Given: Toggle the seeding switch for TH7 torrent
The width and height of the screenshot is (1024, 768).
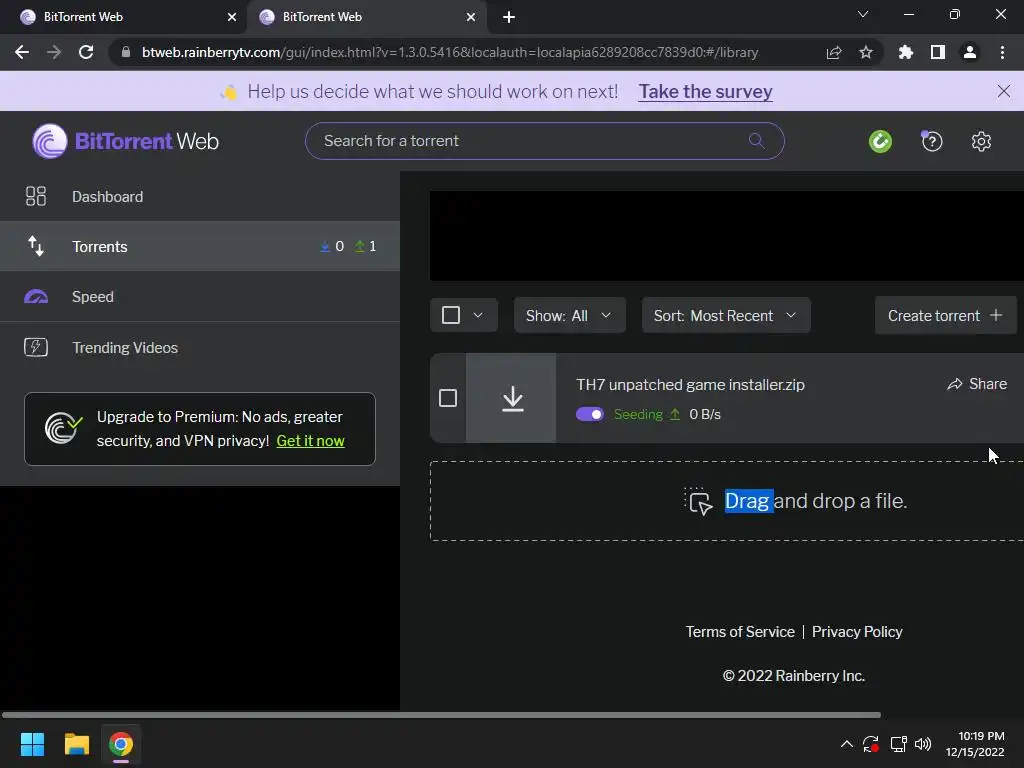Looking at the screenshot, I should pos(590,414).
